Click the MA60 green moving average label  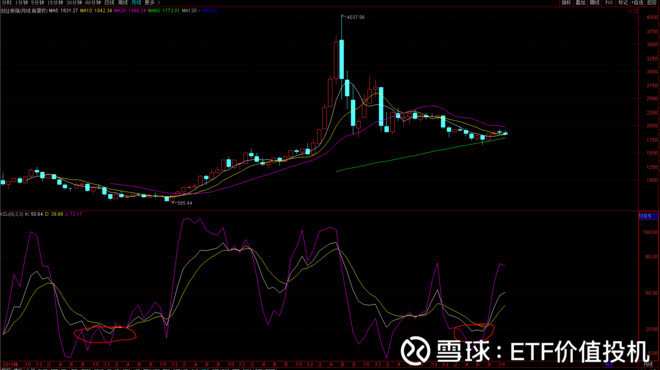click(164, 11)
